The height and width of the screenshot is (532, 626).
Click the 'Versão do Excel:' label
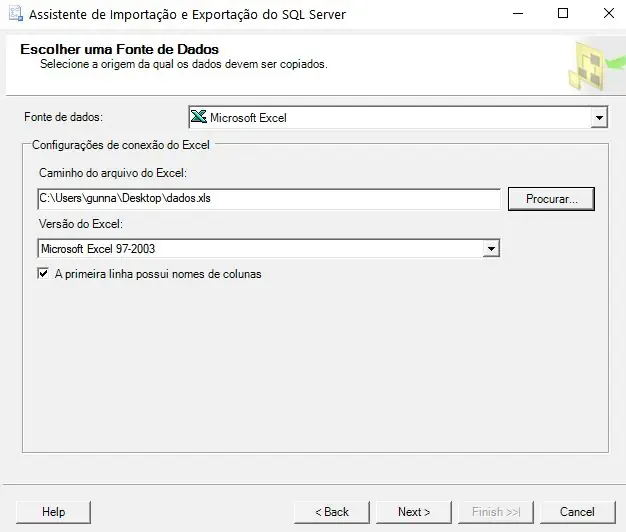81,224
